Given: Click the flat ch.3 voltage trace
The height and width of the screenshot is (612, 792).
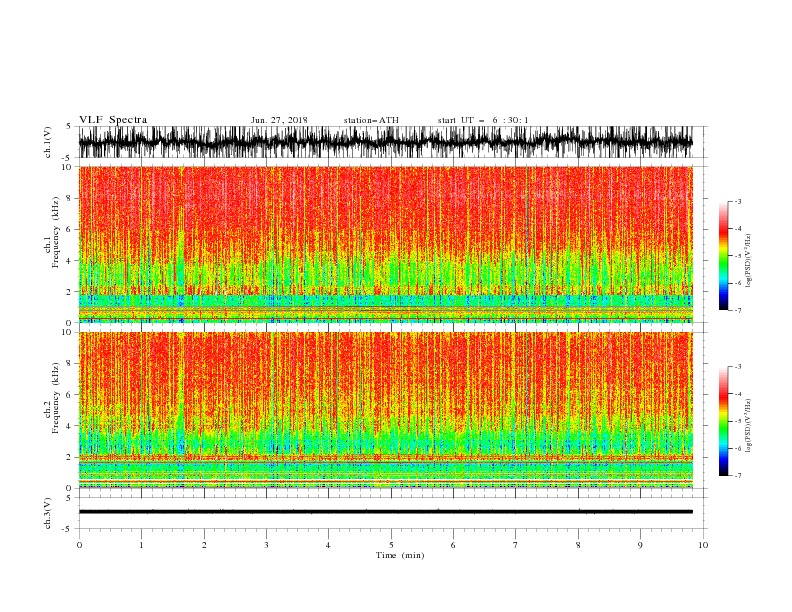Looking at the screenshot, I should point(385,512).
